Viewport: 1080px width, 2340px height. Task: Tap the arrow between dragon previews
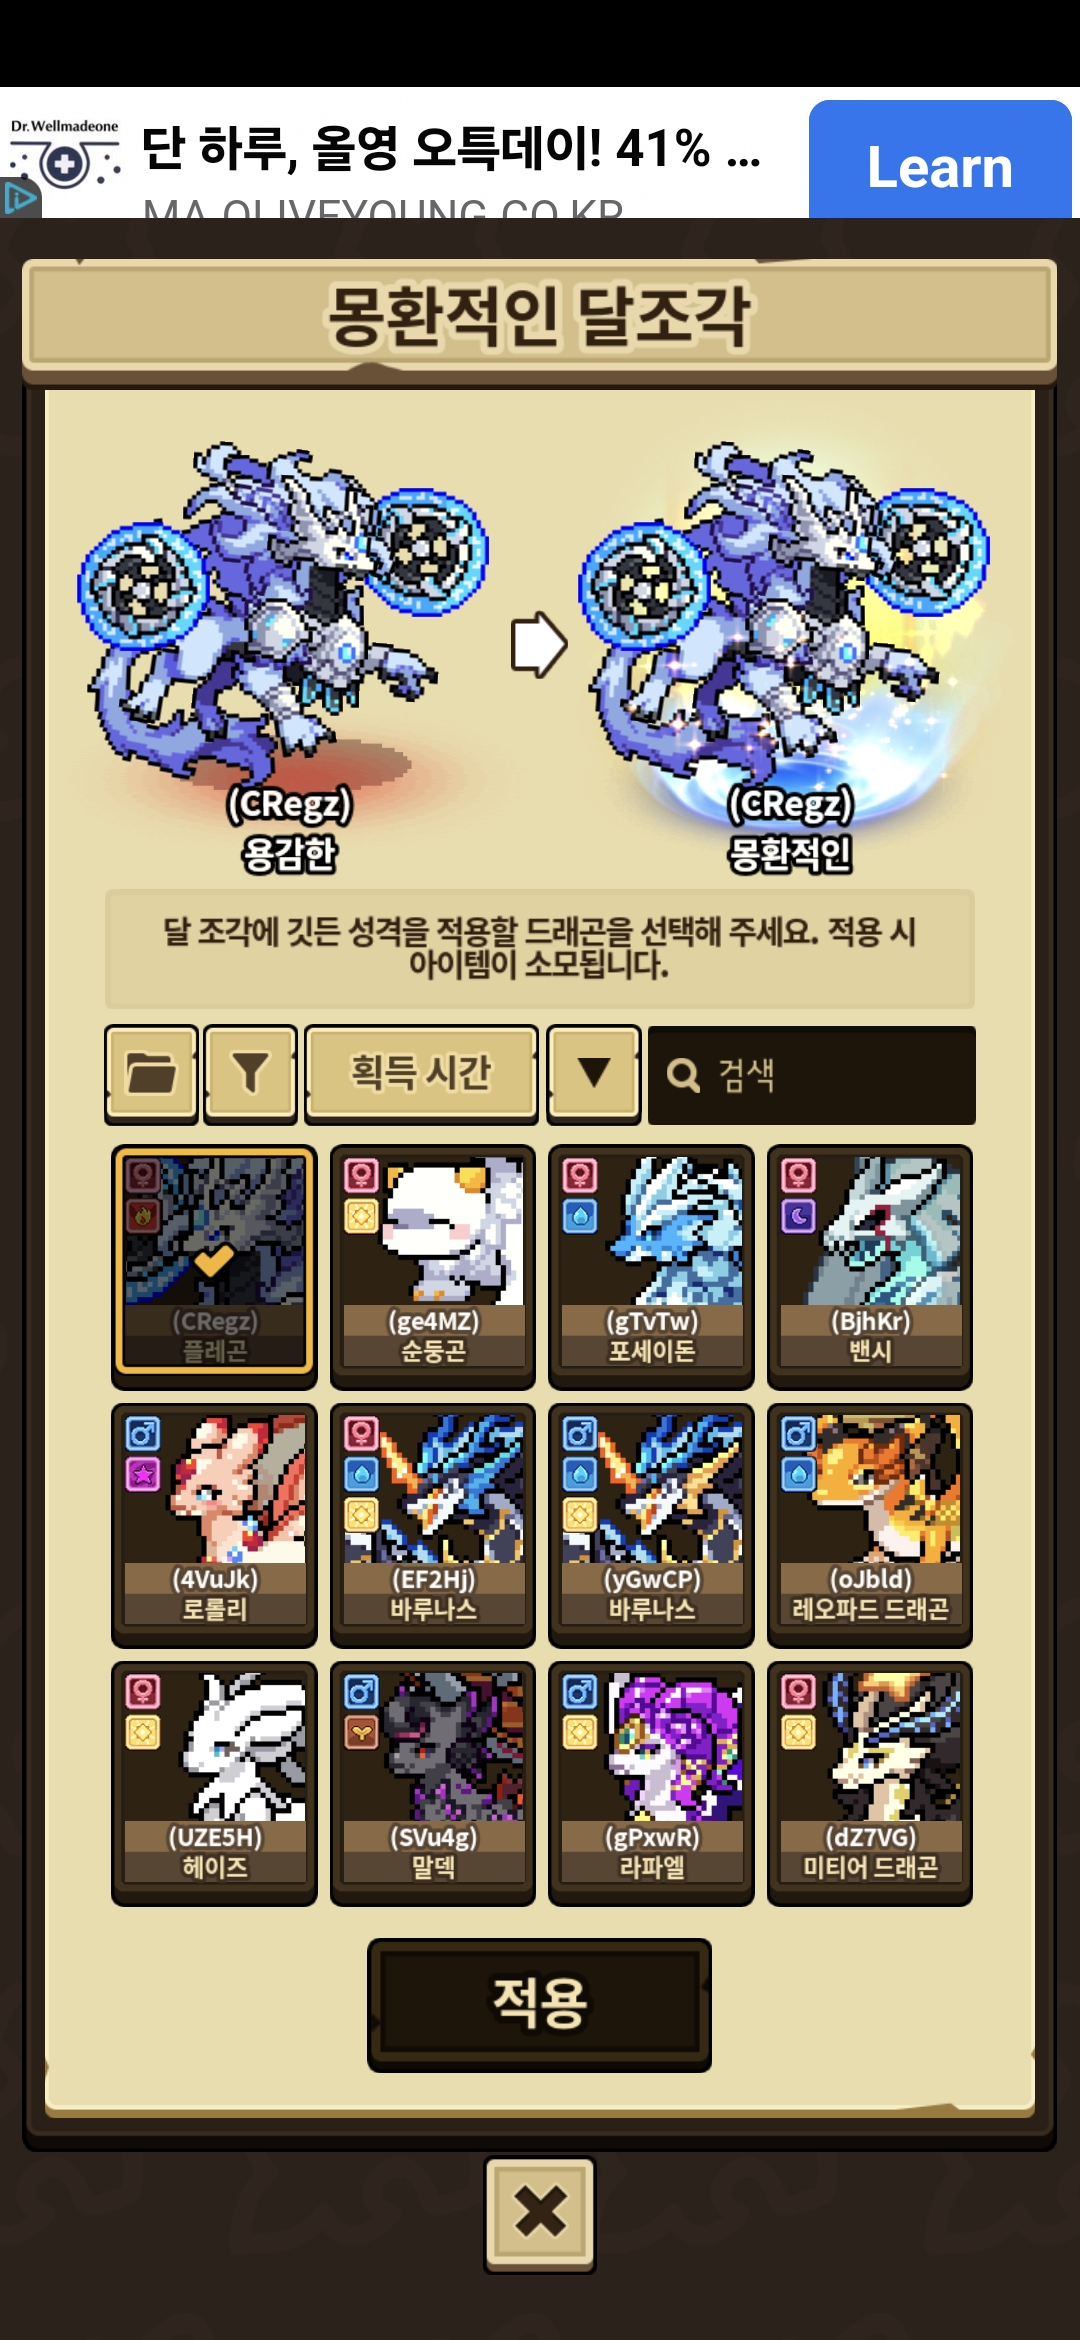539,644
